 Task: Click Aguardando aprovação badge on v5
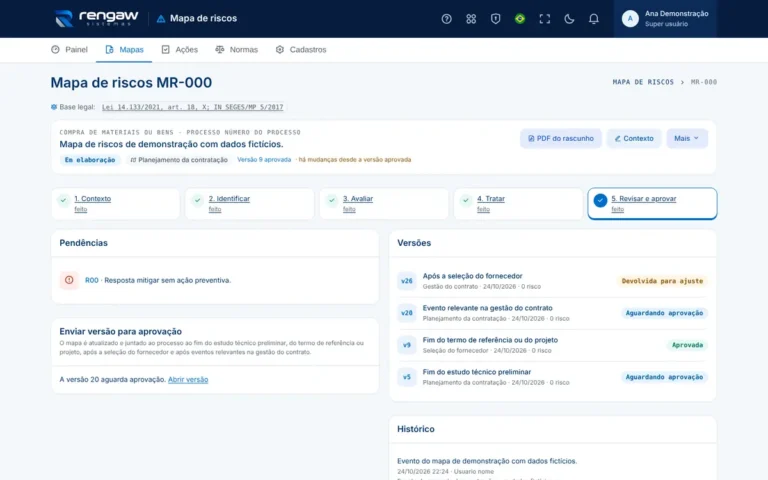[x=664, y=377]
